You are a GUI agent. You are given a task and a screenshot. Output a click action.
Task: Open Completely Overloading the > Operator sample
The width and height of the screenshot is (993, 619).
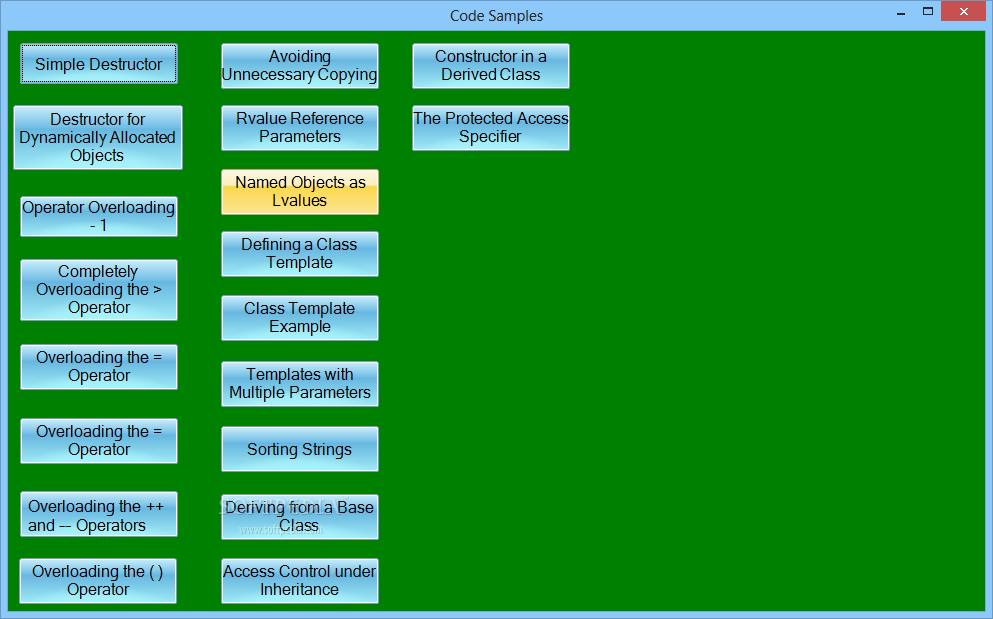click(x=99, y=290)
